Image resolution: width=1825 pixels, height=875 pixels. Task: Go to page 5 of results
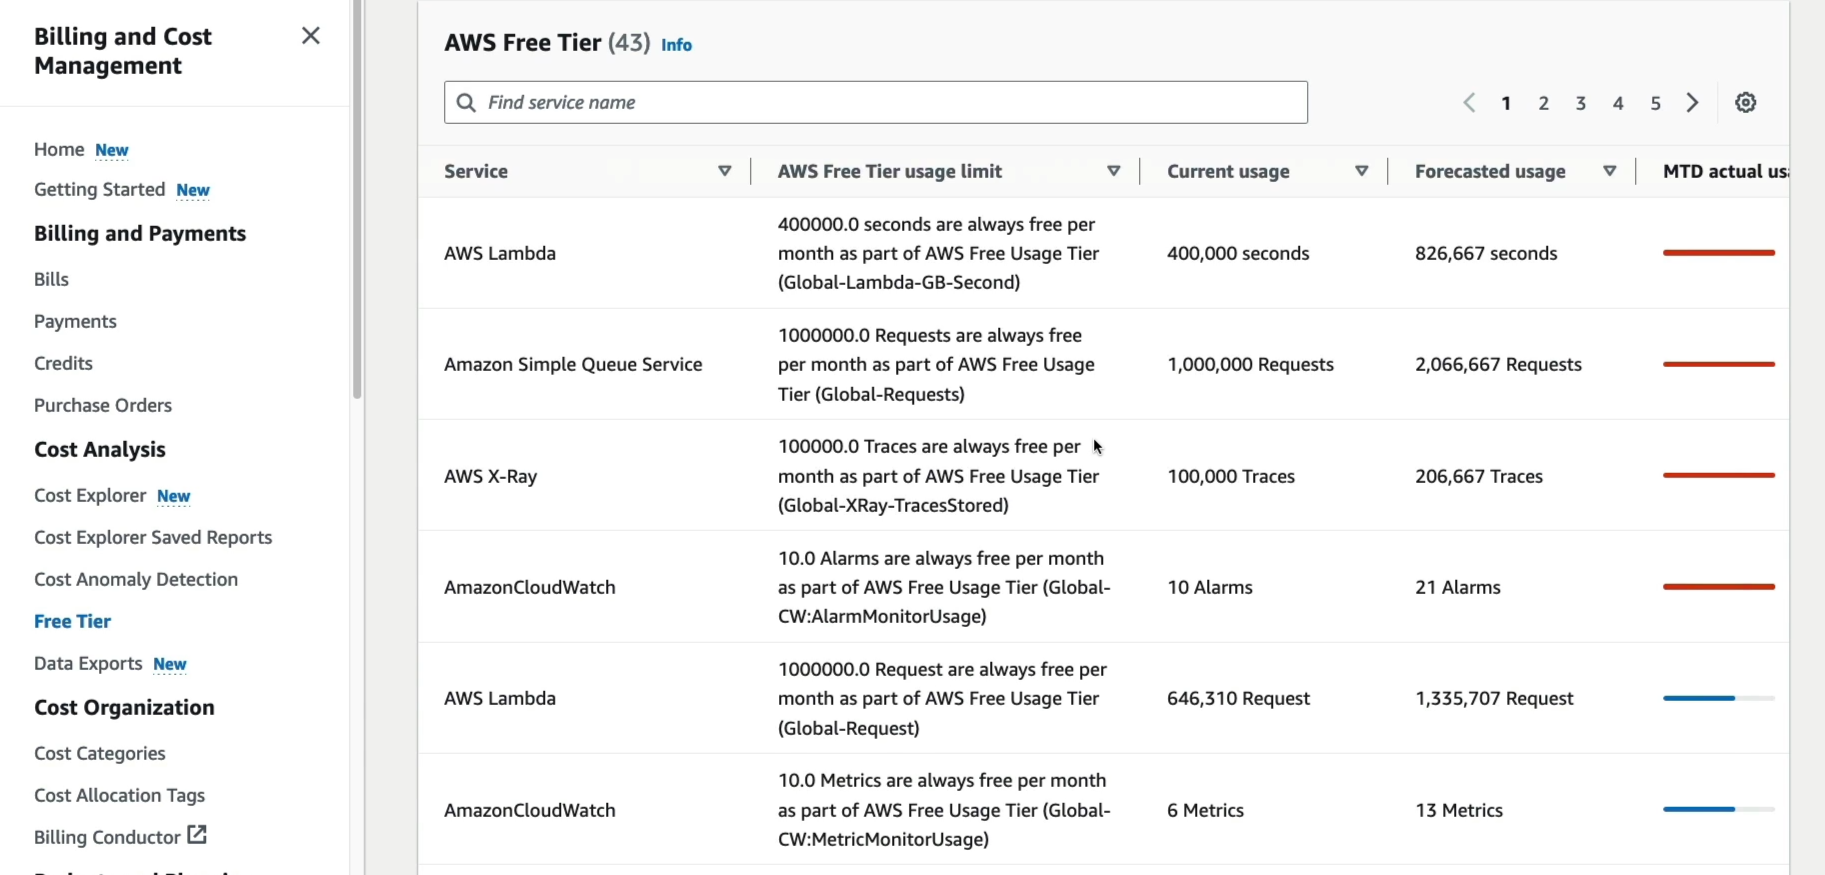[x=1656, y=103]
